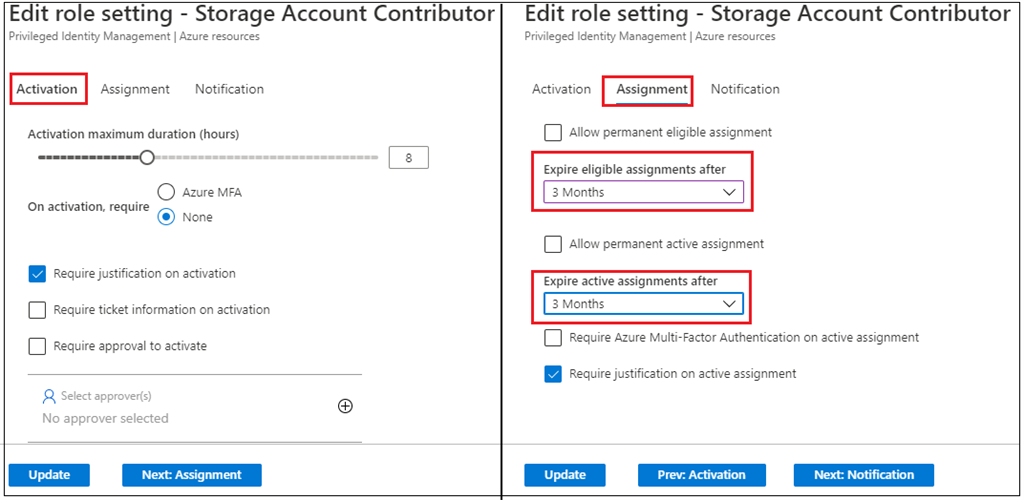Screen dimensions: 1024x500
Task: Uncheck Require justification on active assignment
Action: coord(553,374)
